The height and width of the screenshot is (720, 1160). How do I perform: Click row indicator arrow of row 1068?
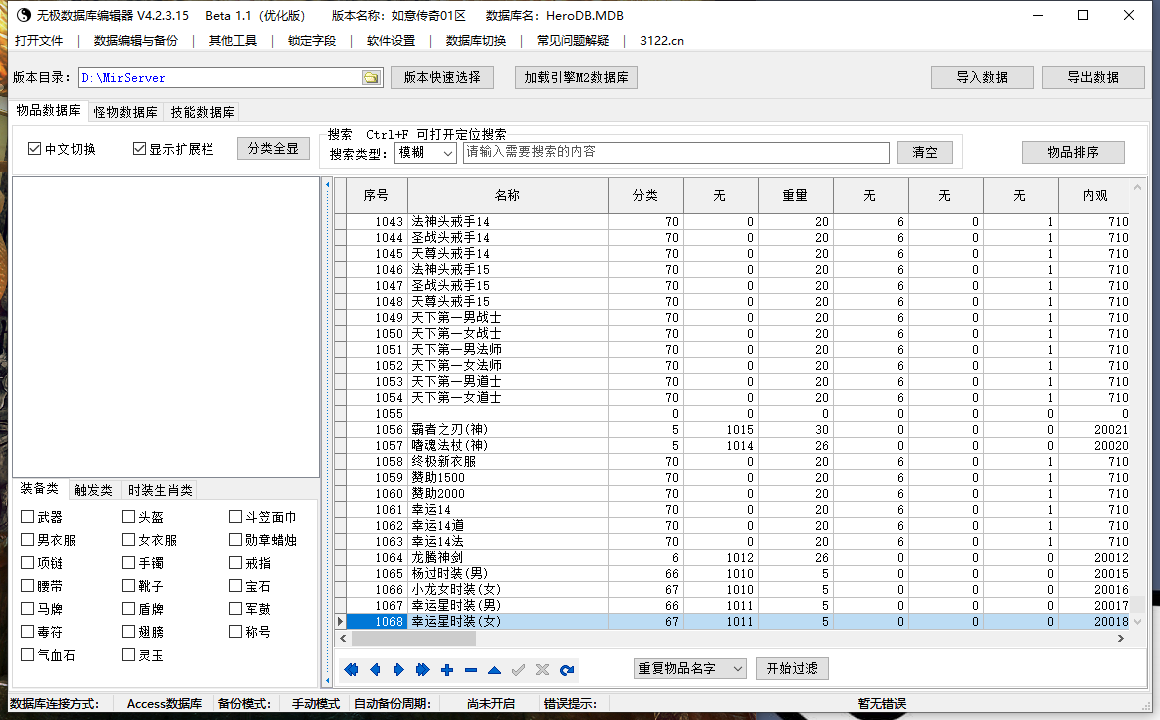[340, 622]
